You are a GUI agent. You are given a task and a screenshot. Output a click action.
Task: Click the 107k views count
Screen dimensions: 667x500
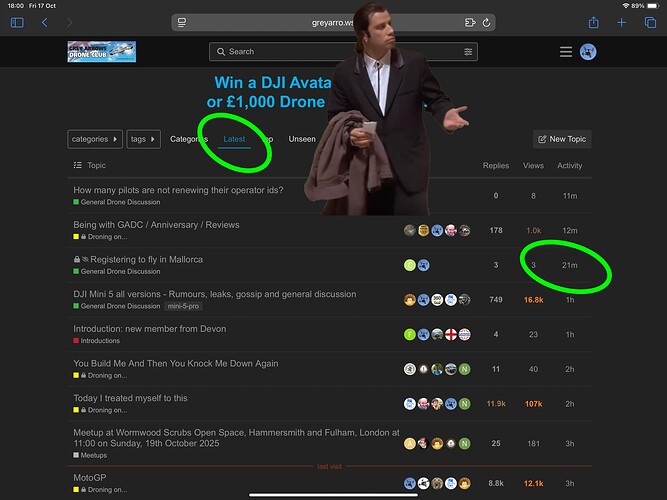point(533,403)
